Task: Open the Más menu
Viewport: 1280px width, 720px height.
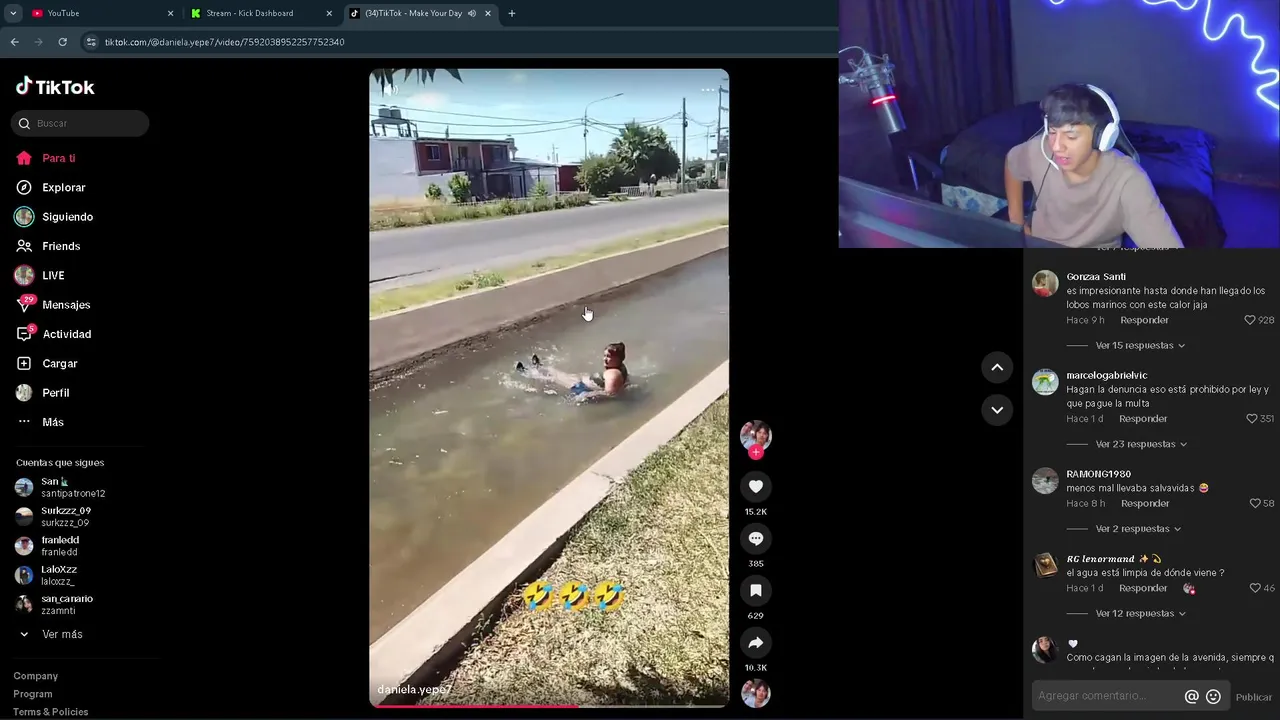Action: point(40,422)
